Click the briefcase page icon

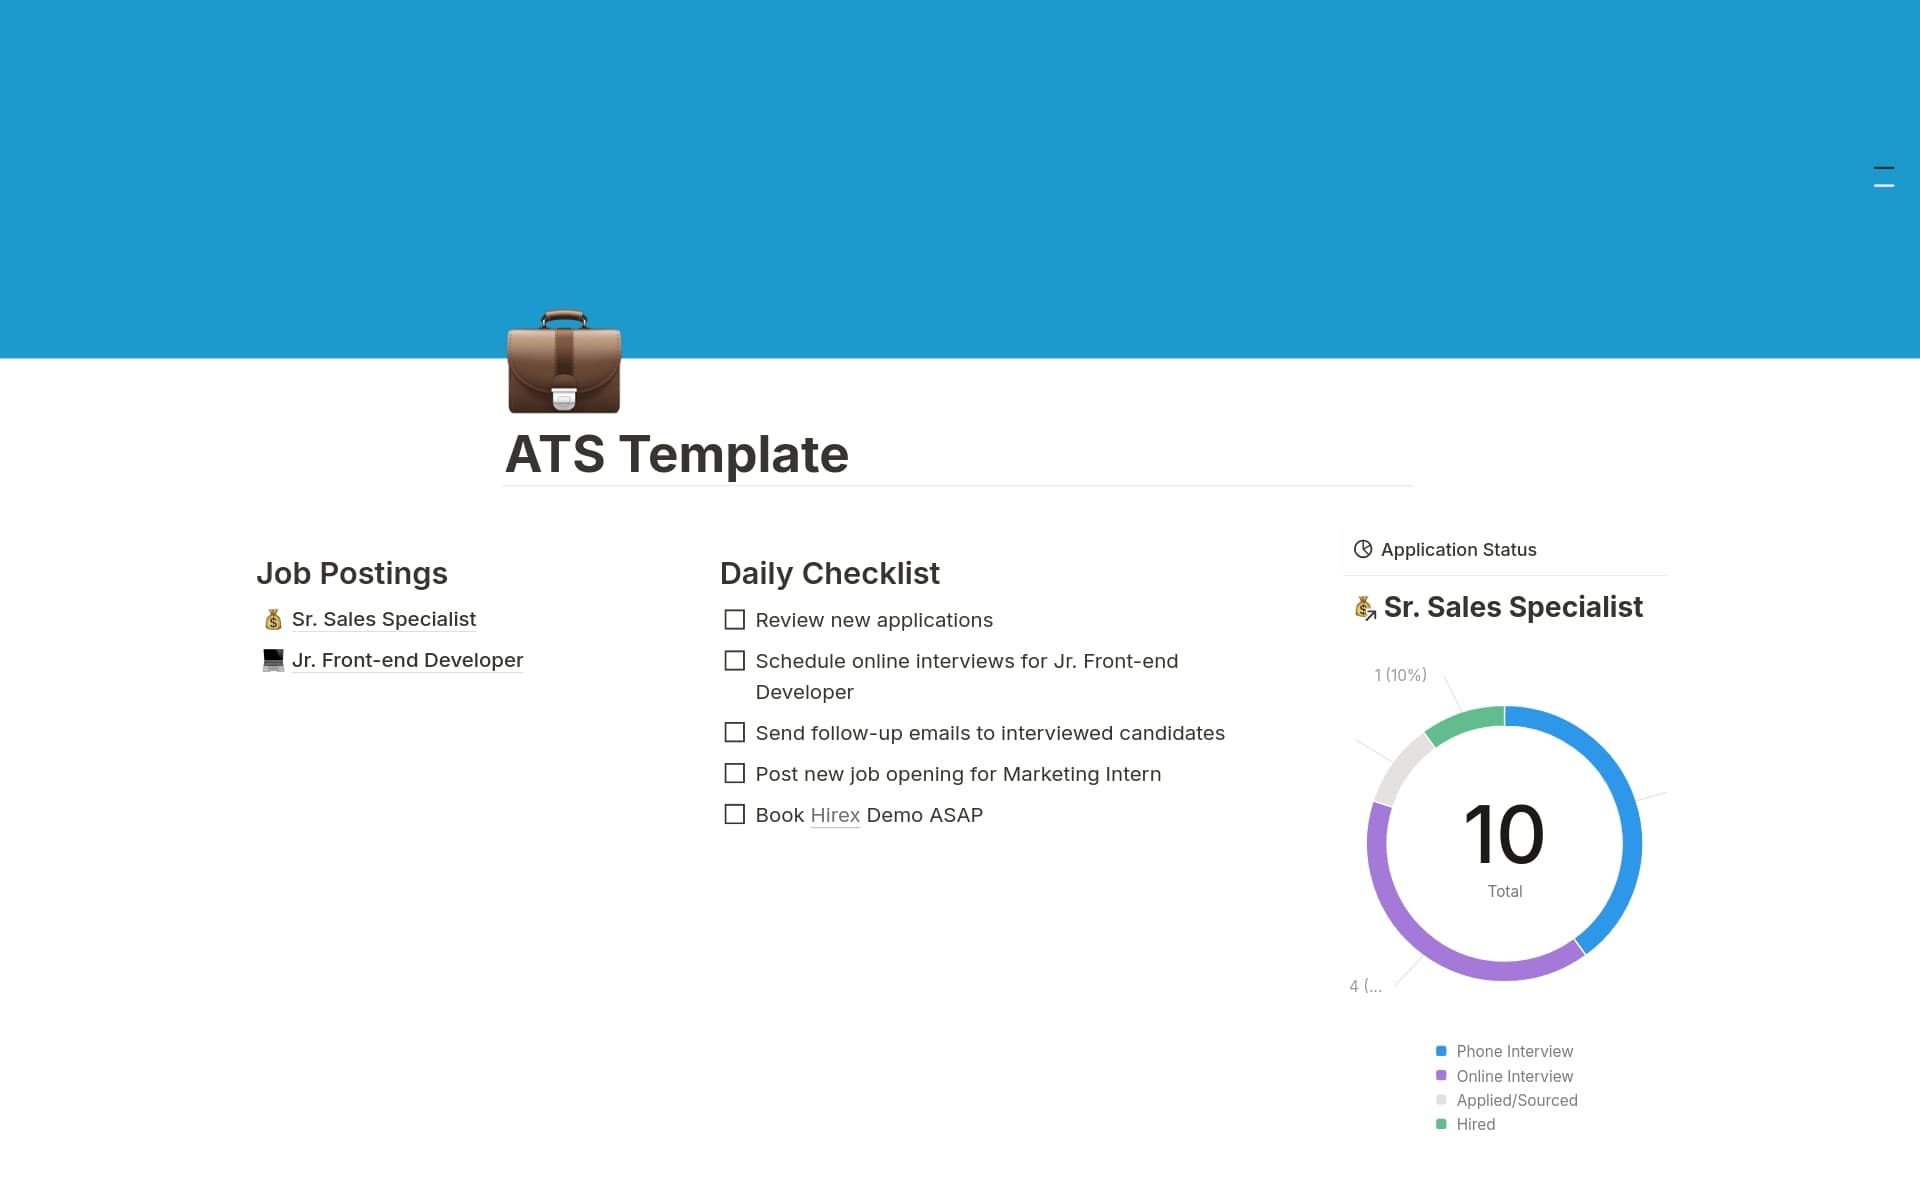point(564,362)
